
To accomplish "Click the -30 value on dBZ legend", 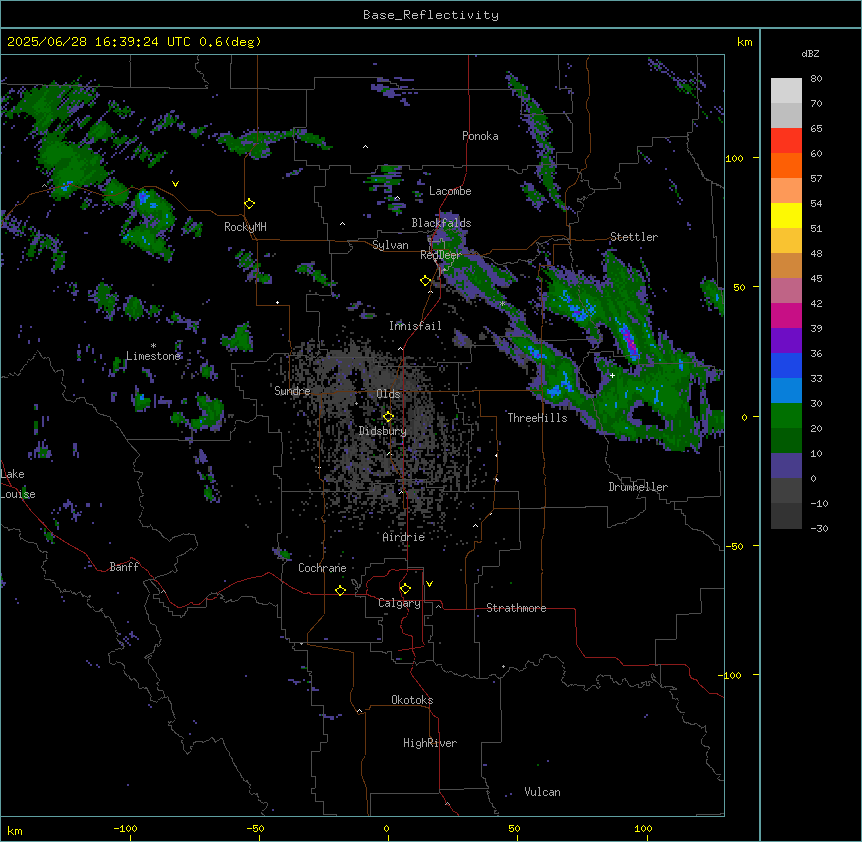I will tap(819, 528).
